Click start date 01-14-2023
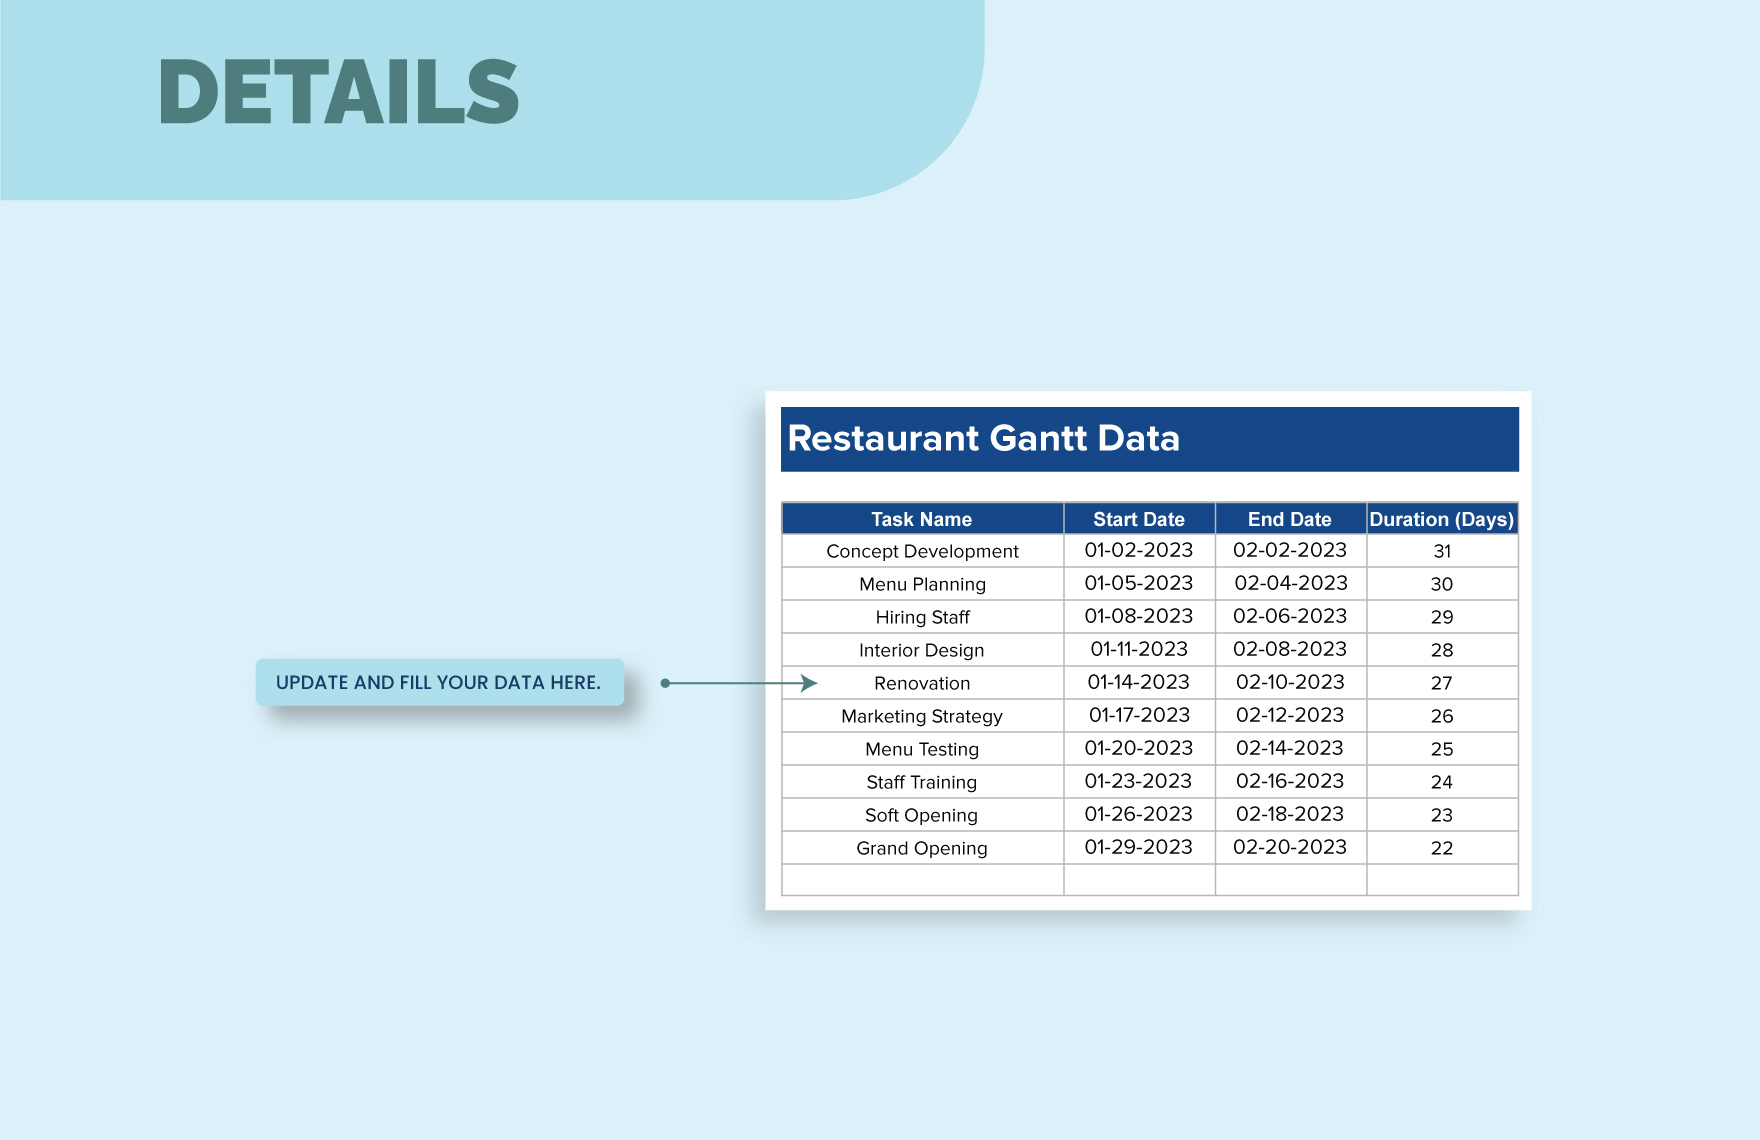The height and width of the screenshot is (1140, 1760). [1139, 682]
